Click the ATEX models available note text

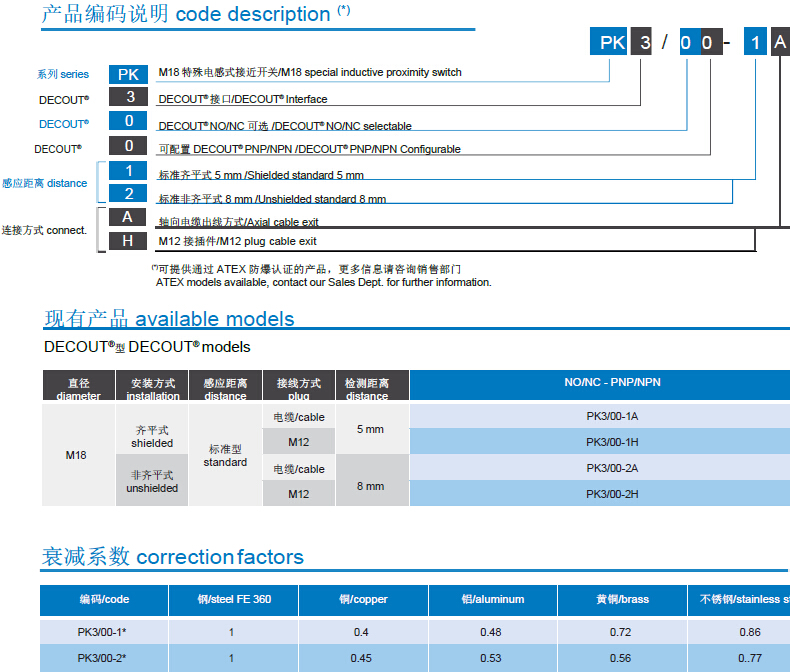(x=323, y=283)
